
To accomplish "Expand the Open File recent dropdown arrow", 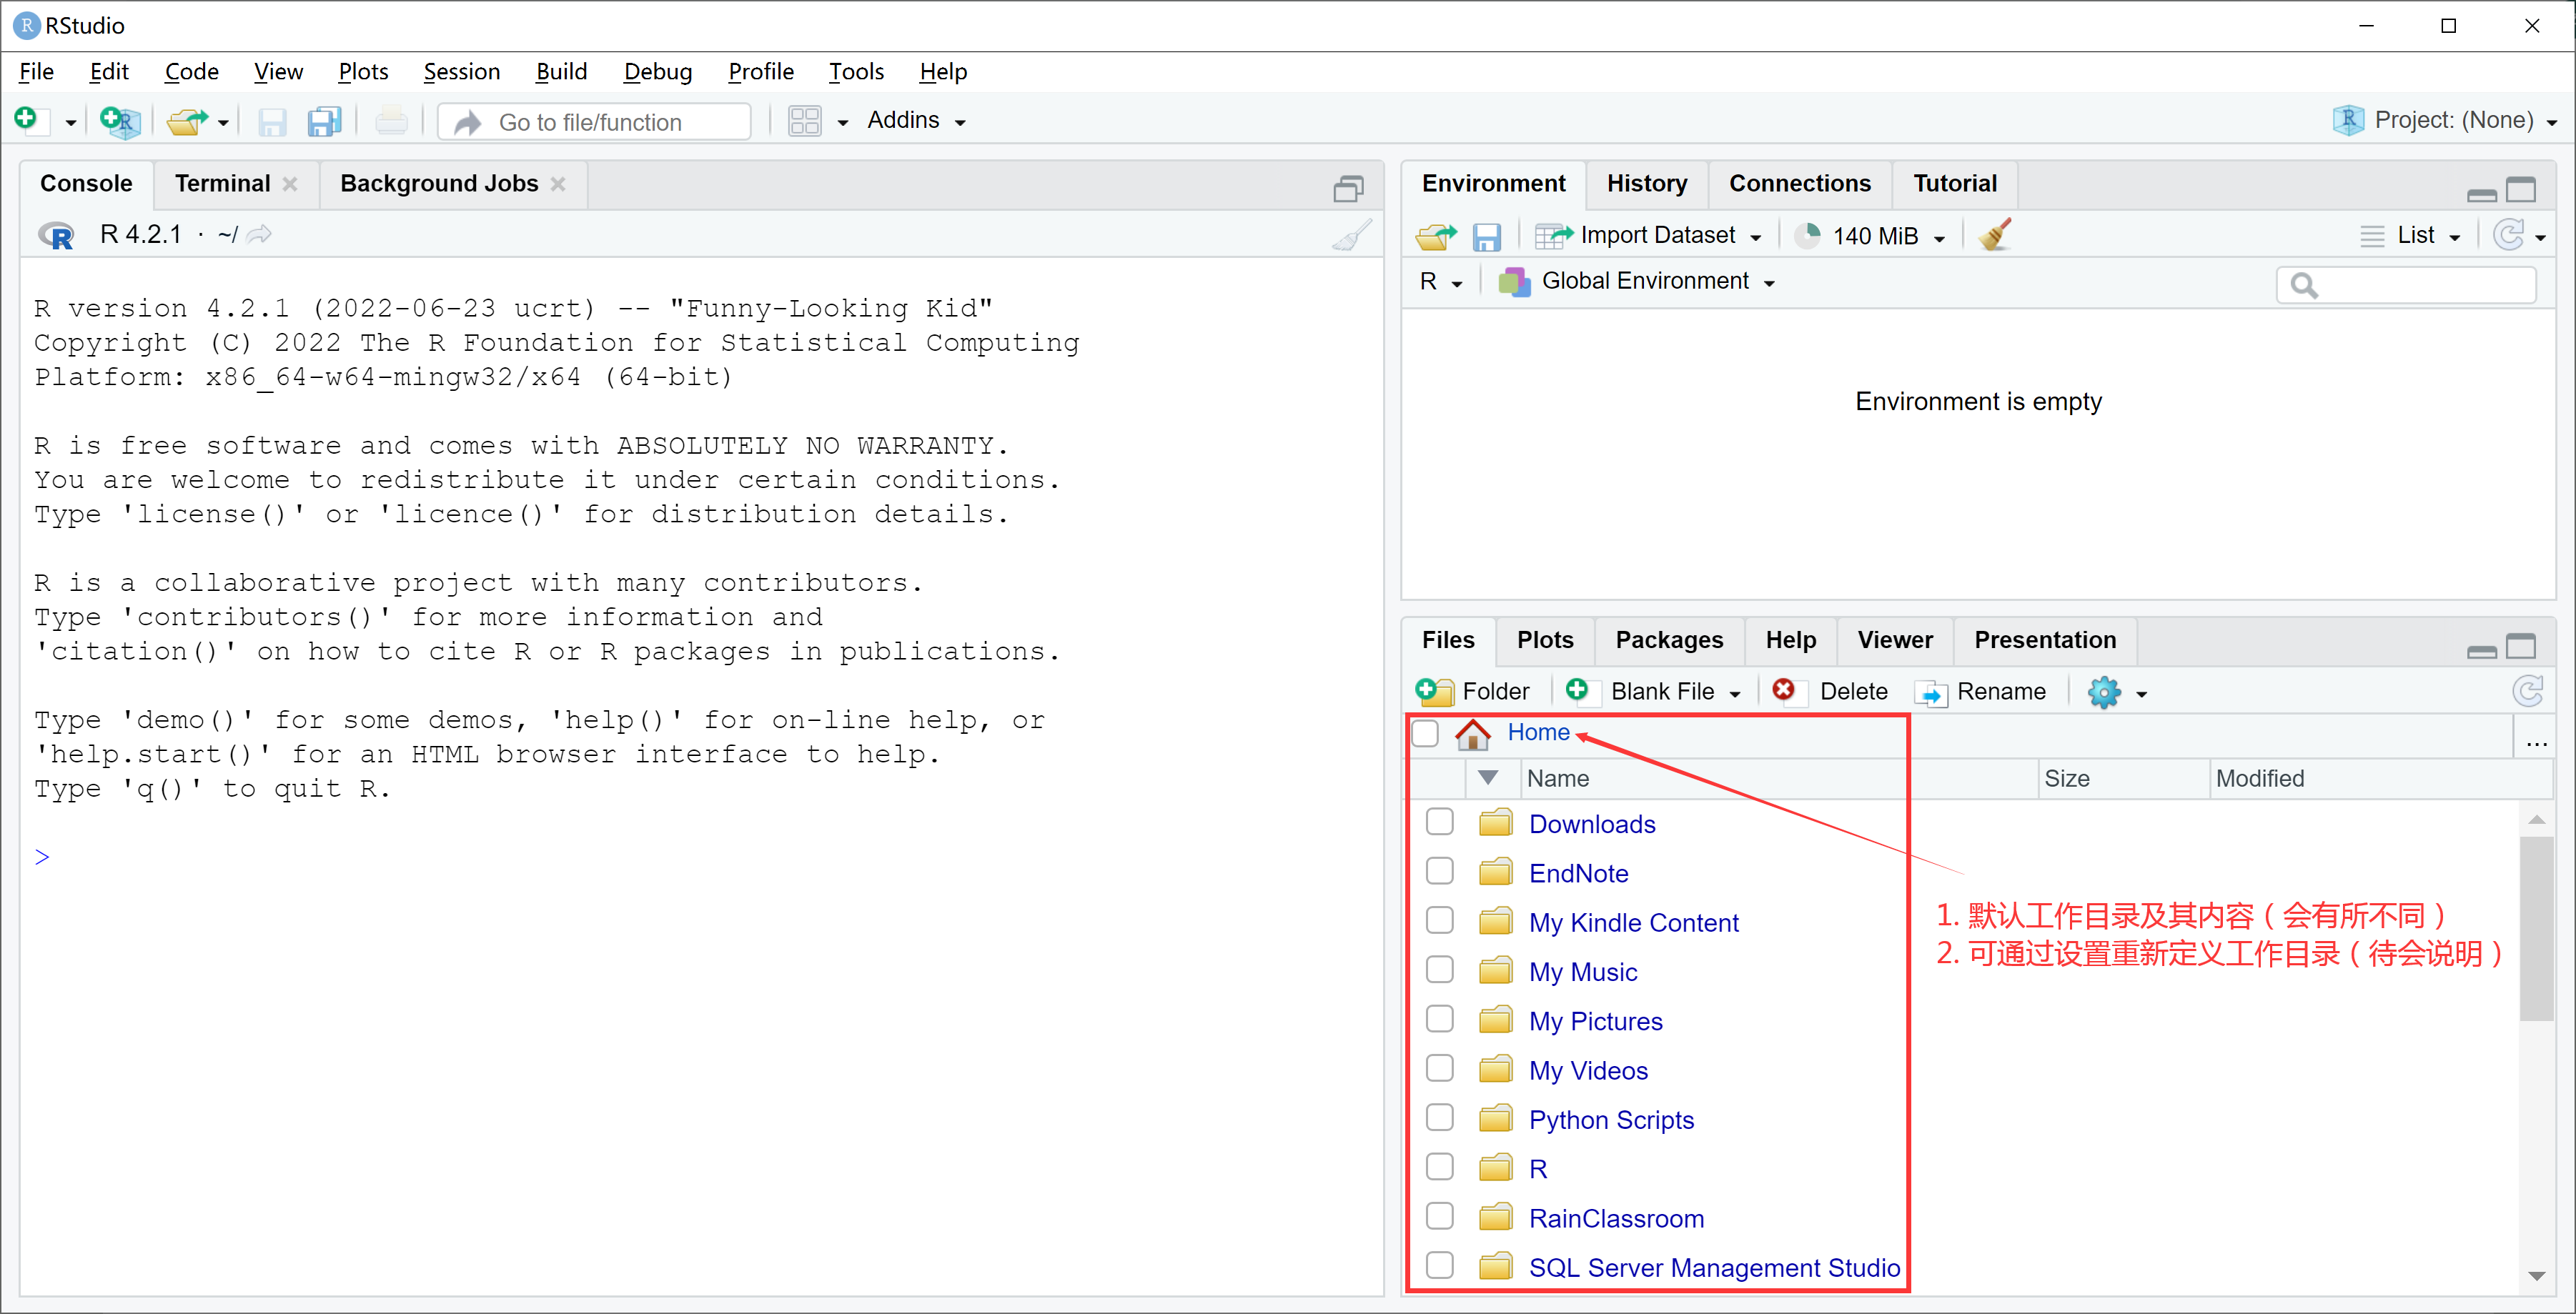I will [223, 122].
